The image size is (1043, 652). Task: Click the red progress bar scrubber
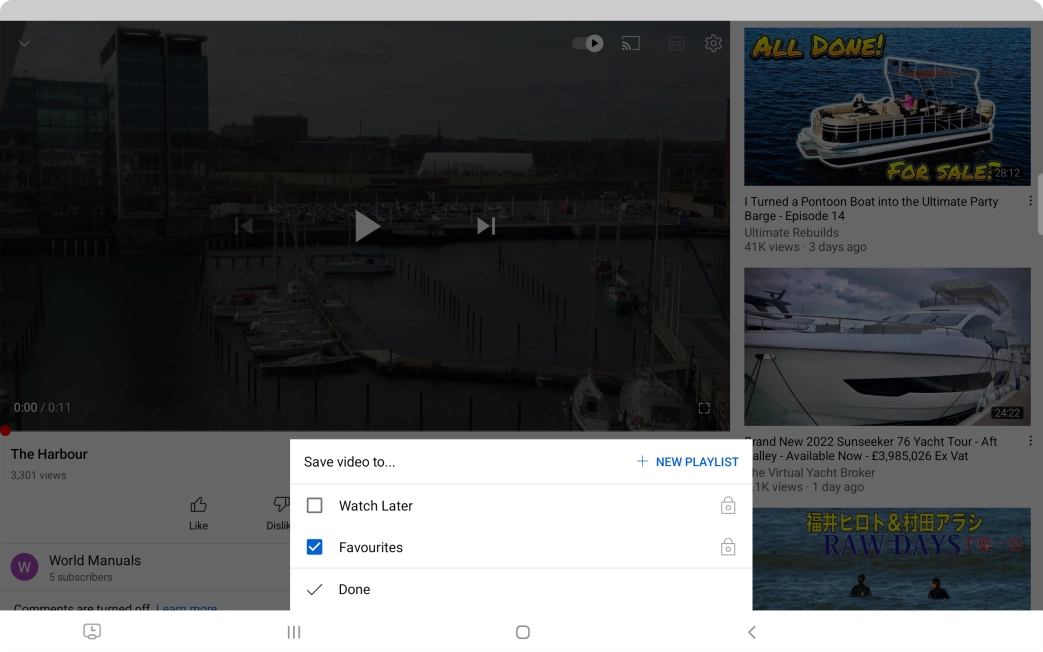point(5,431)
